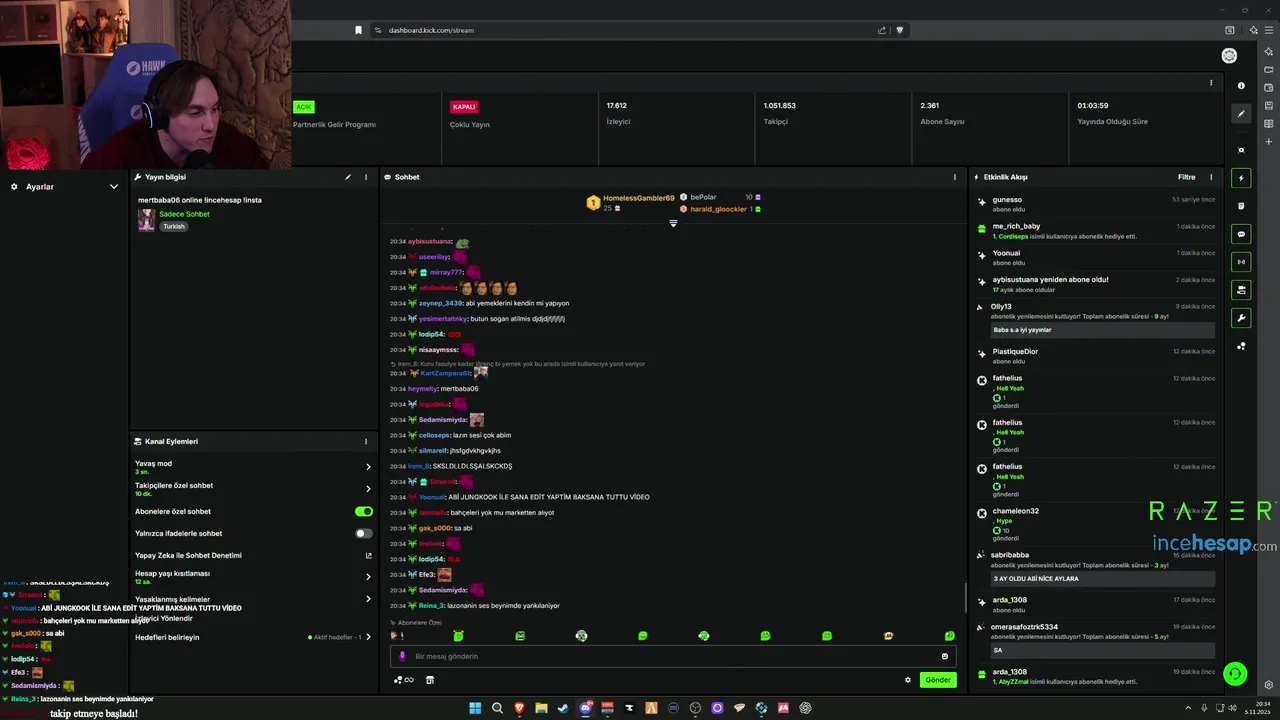
Task: Open HomelessGambler69 top gifter profile
Action: click(x=639, y=198)
